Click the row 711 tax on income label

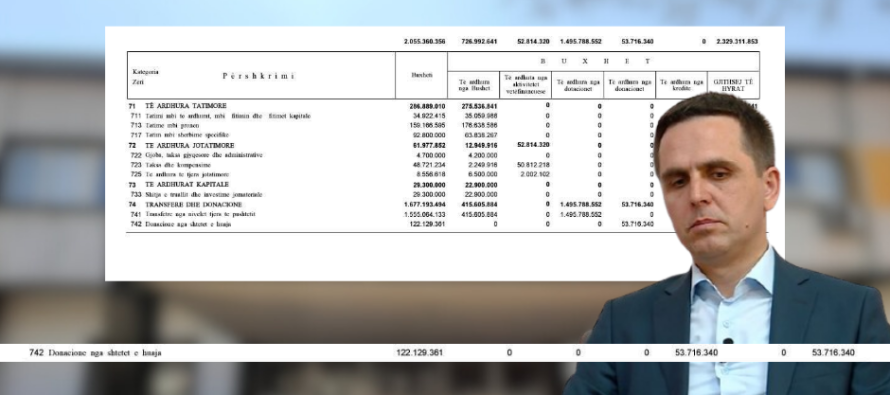point(228,116)
